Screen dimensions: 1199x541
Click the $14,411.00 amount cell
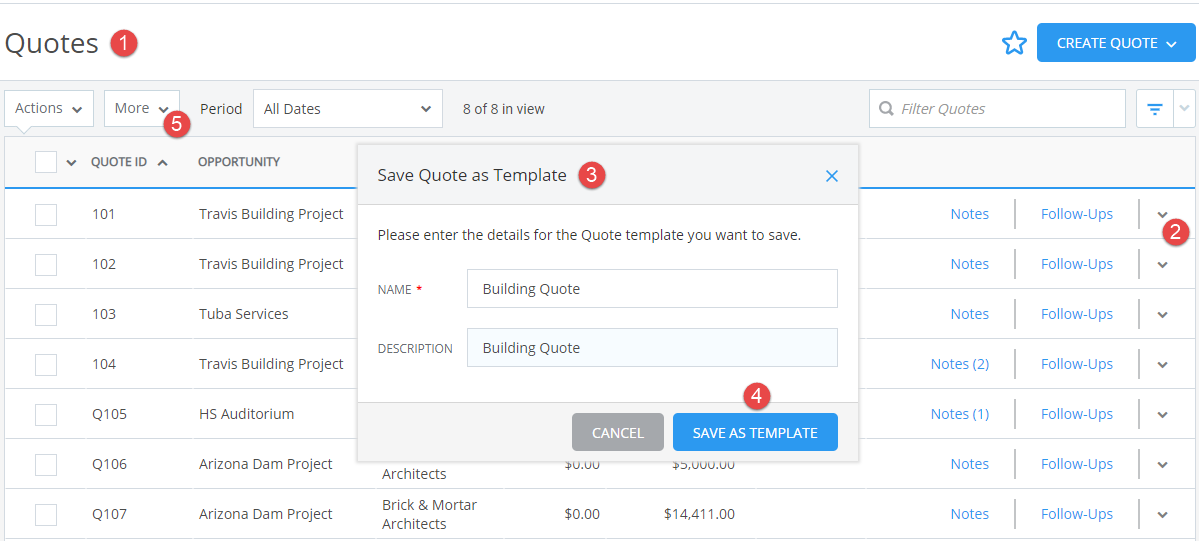pyautogui.click(x=700, y=514)
